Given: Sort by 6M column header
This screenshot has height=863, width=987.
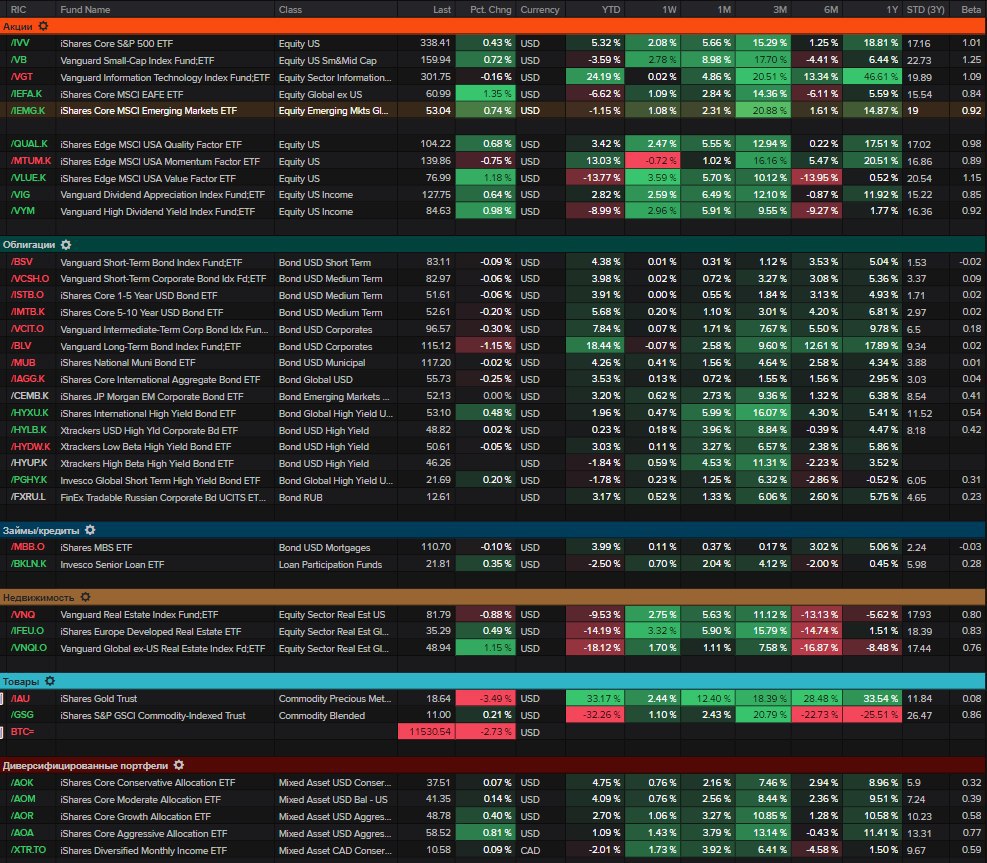Looking at the screenshot, I should (831, 9).
